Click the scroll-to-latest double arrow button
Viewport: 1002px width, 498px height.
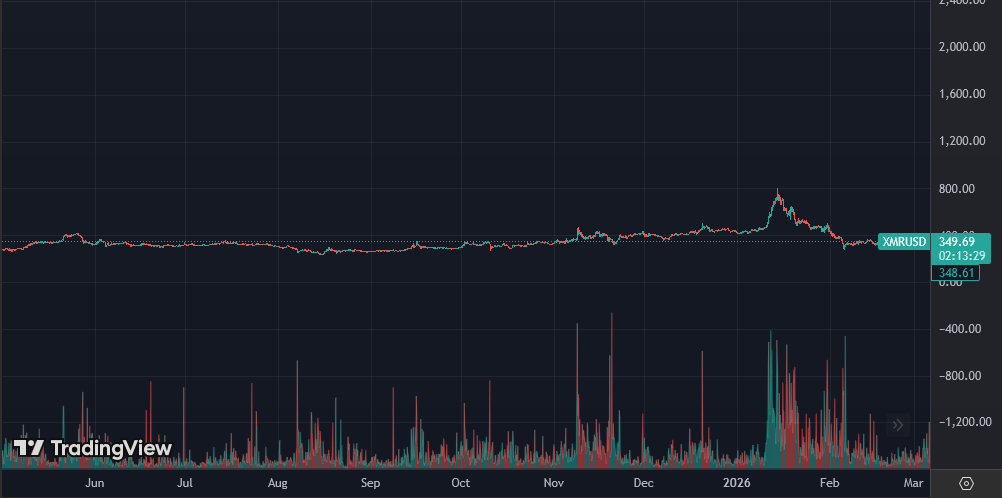click(897, 425)
